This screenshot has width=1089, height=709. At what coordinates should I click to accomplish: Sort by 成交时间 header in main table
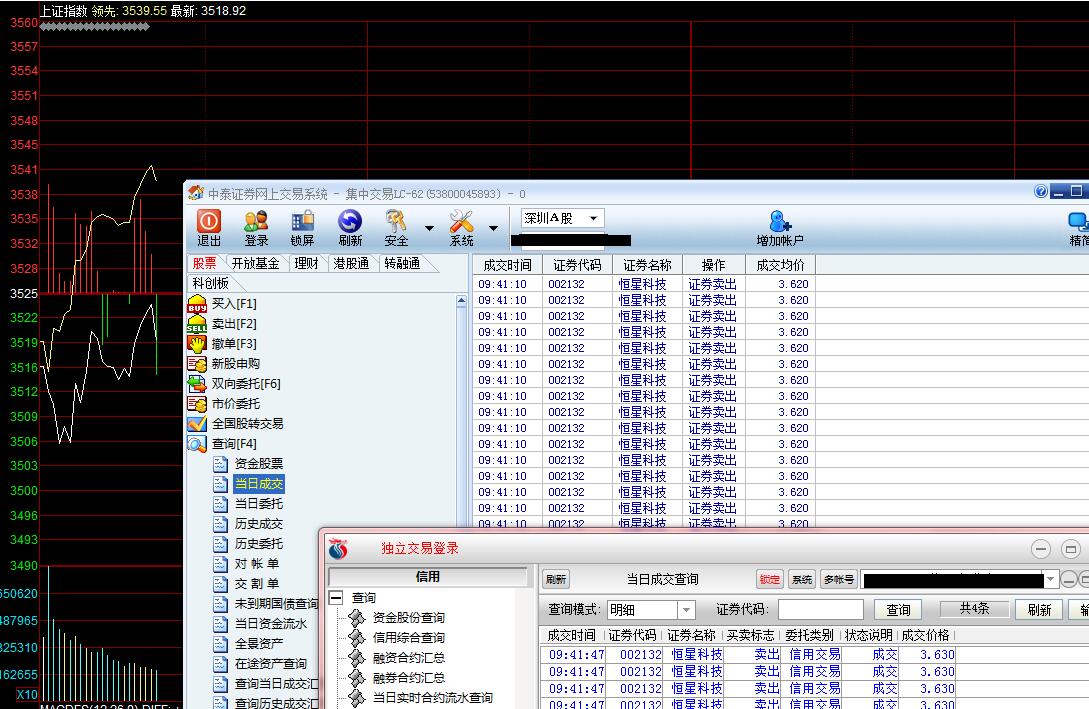(508, 265)
